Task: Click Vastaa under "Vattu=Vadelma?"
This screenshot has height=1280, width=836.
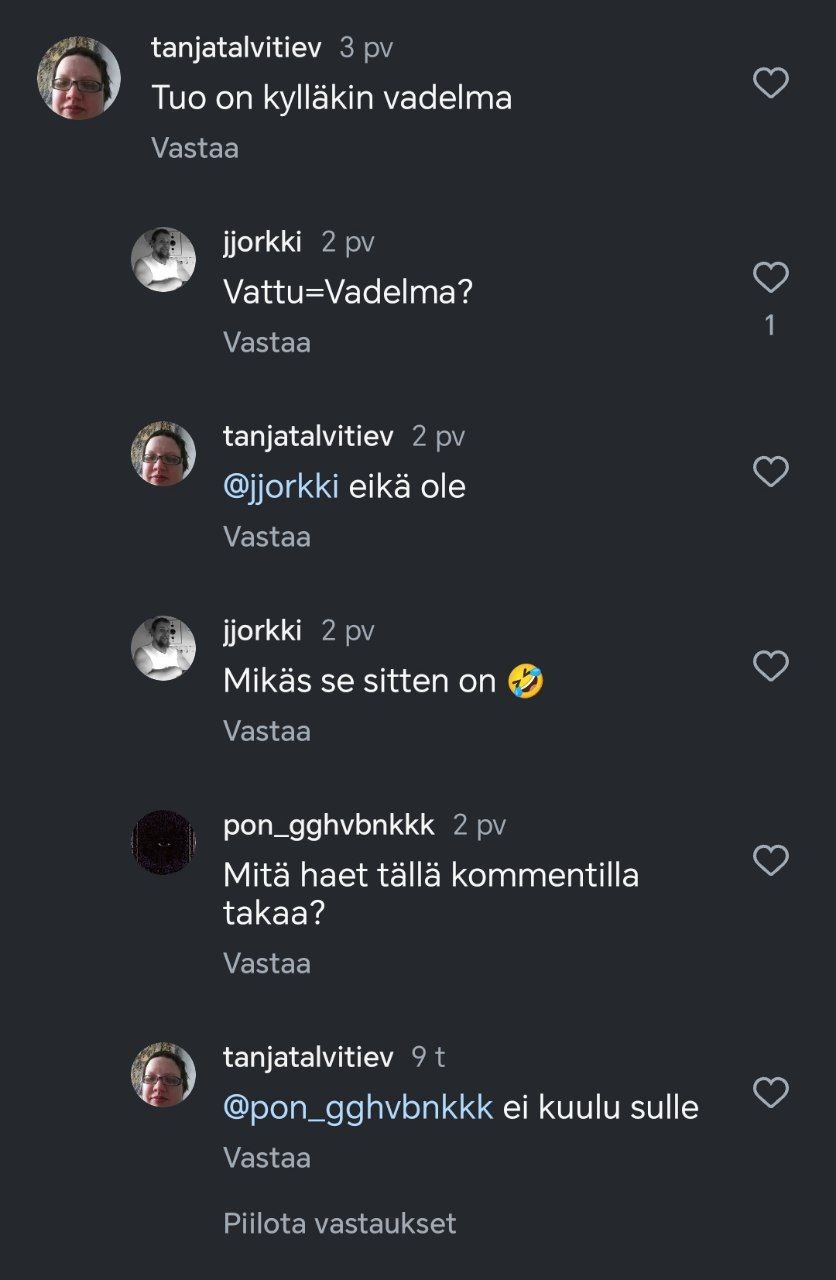Action: pyautogui.click(x=267, y=342)
